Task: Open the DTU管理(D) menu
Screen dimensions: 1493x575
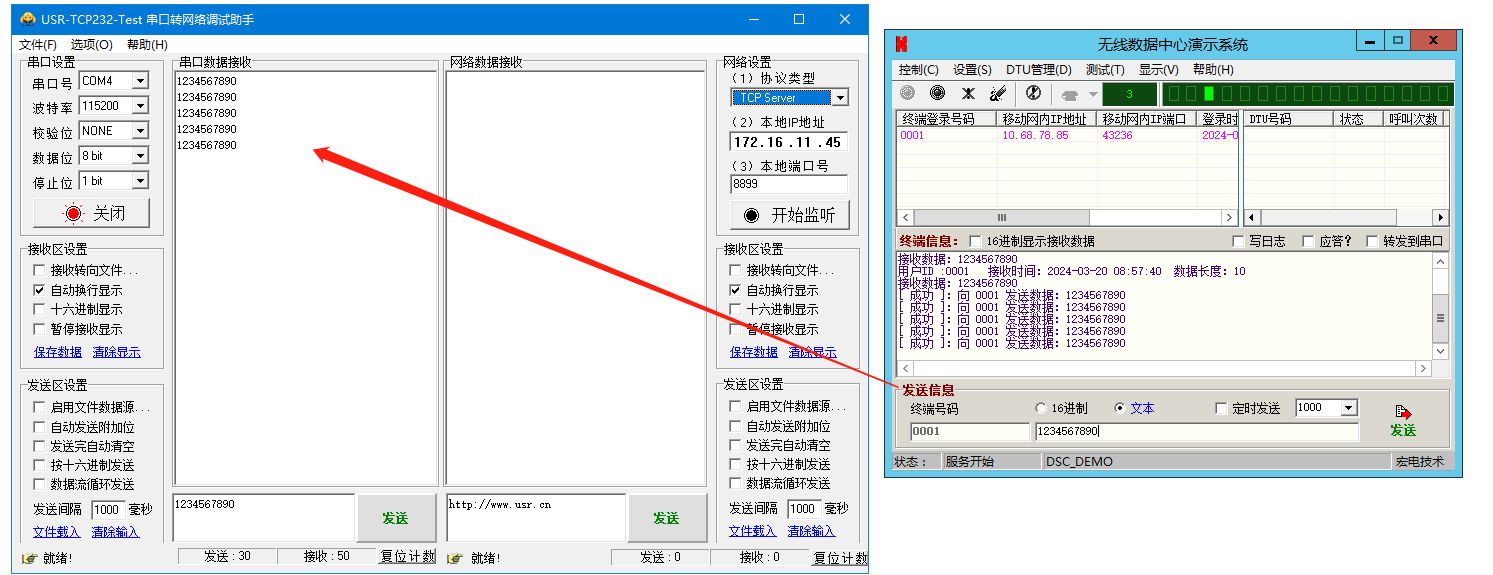Action: click(1038, 69)
